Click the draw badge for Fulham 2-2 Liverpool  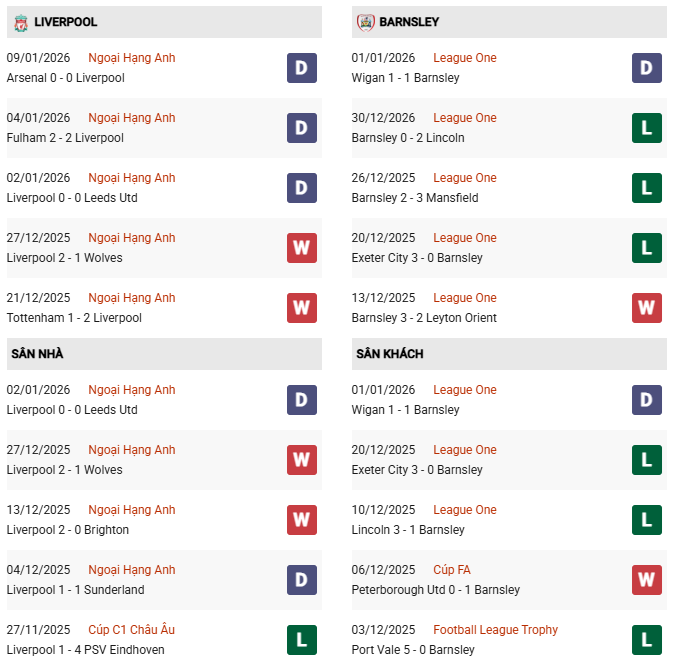(302, 128)
